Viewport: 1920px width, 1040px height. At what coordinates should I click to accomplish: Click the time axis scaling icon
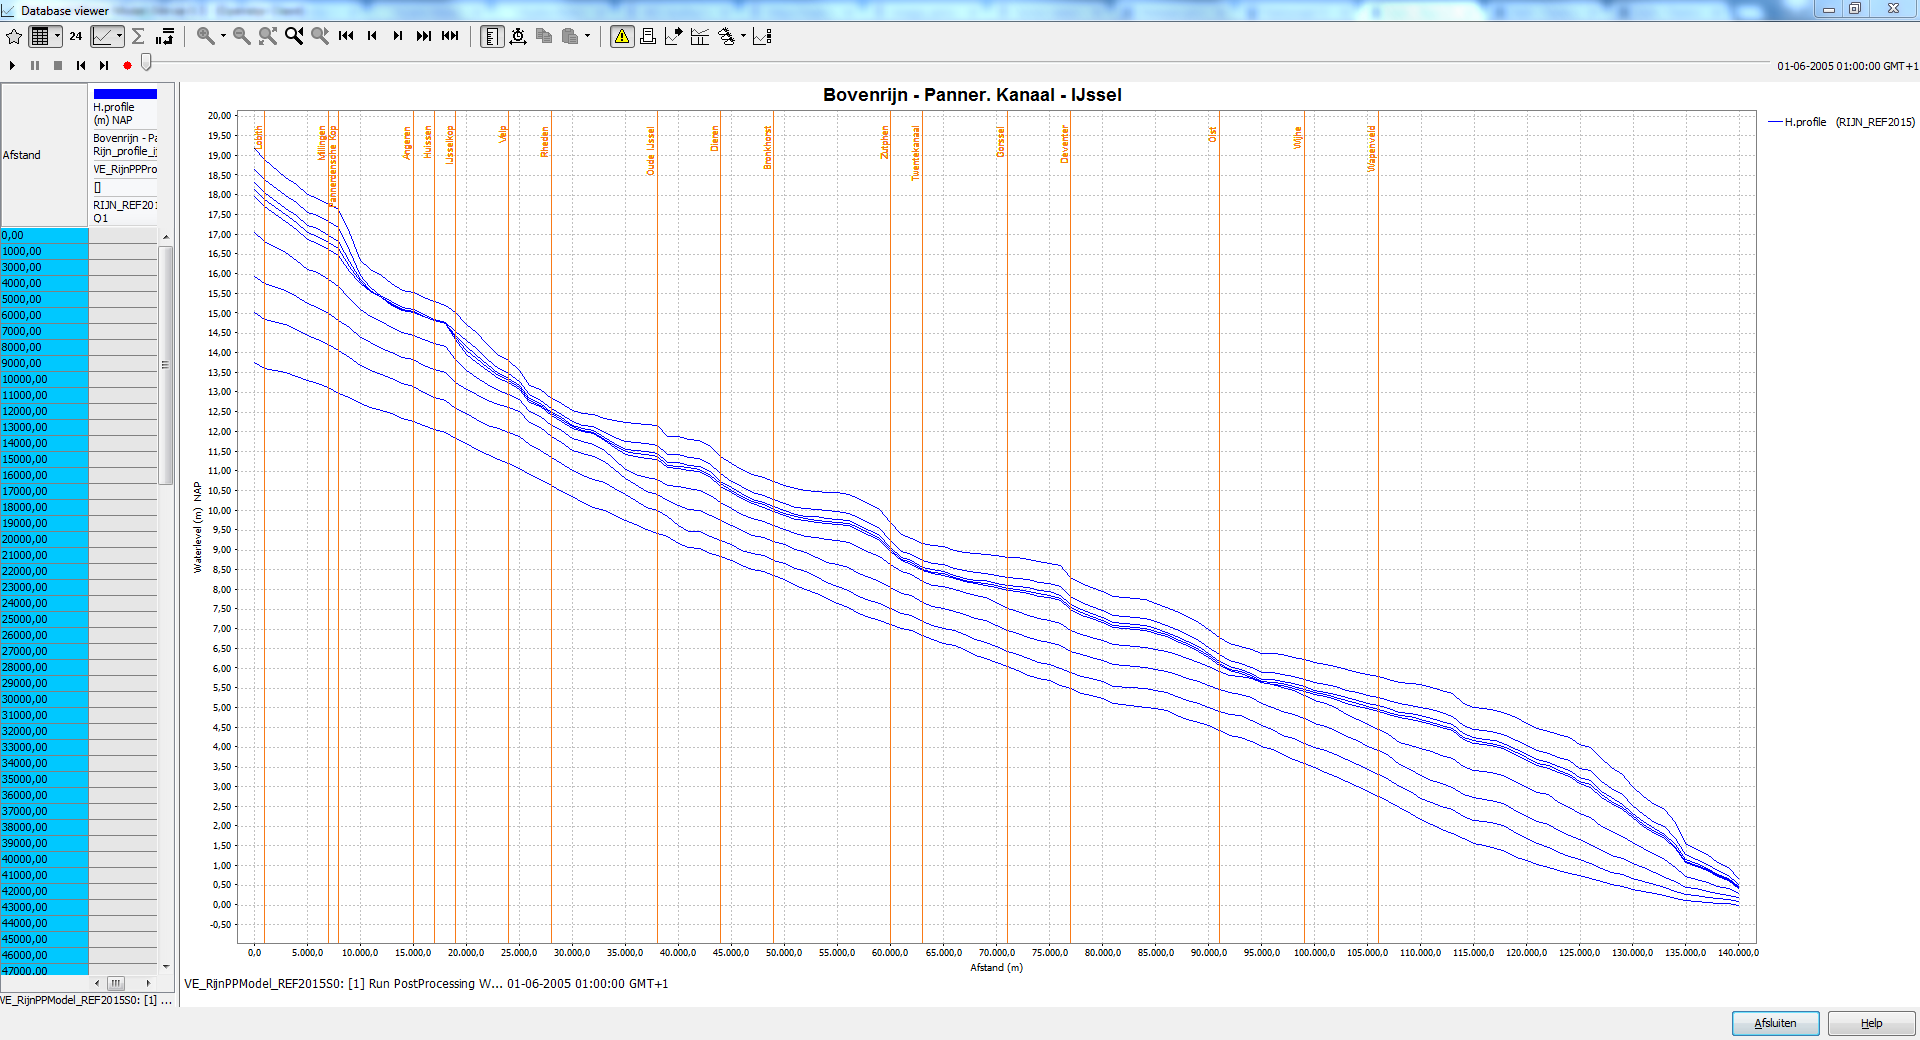pos(518,36)
